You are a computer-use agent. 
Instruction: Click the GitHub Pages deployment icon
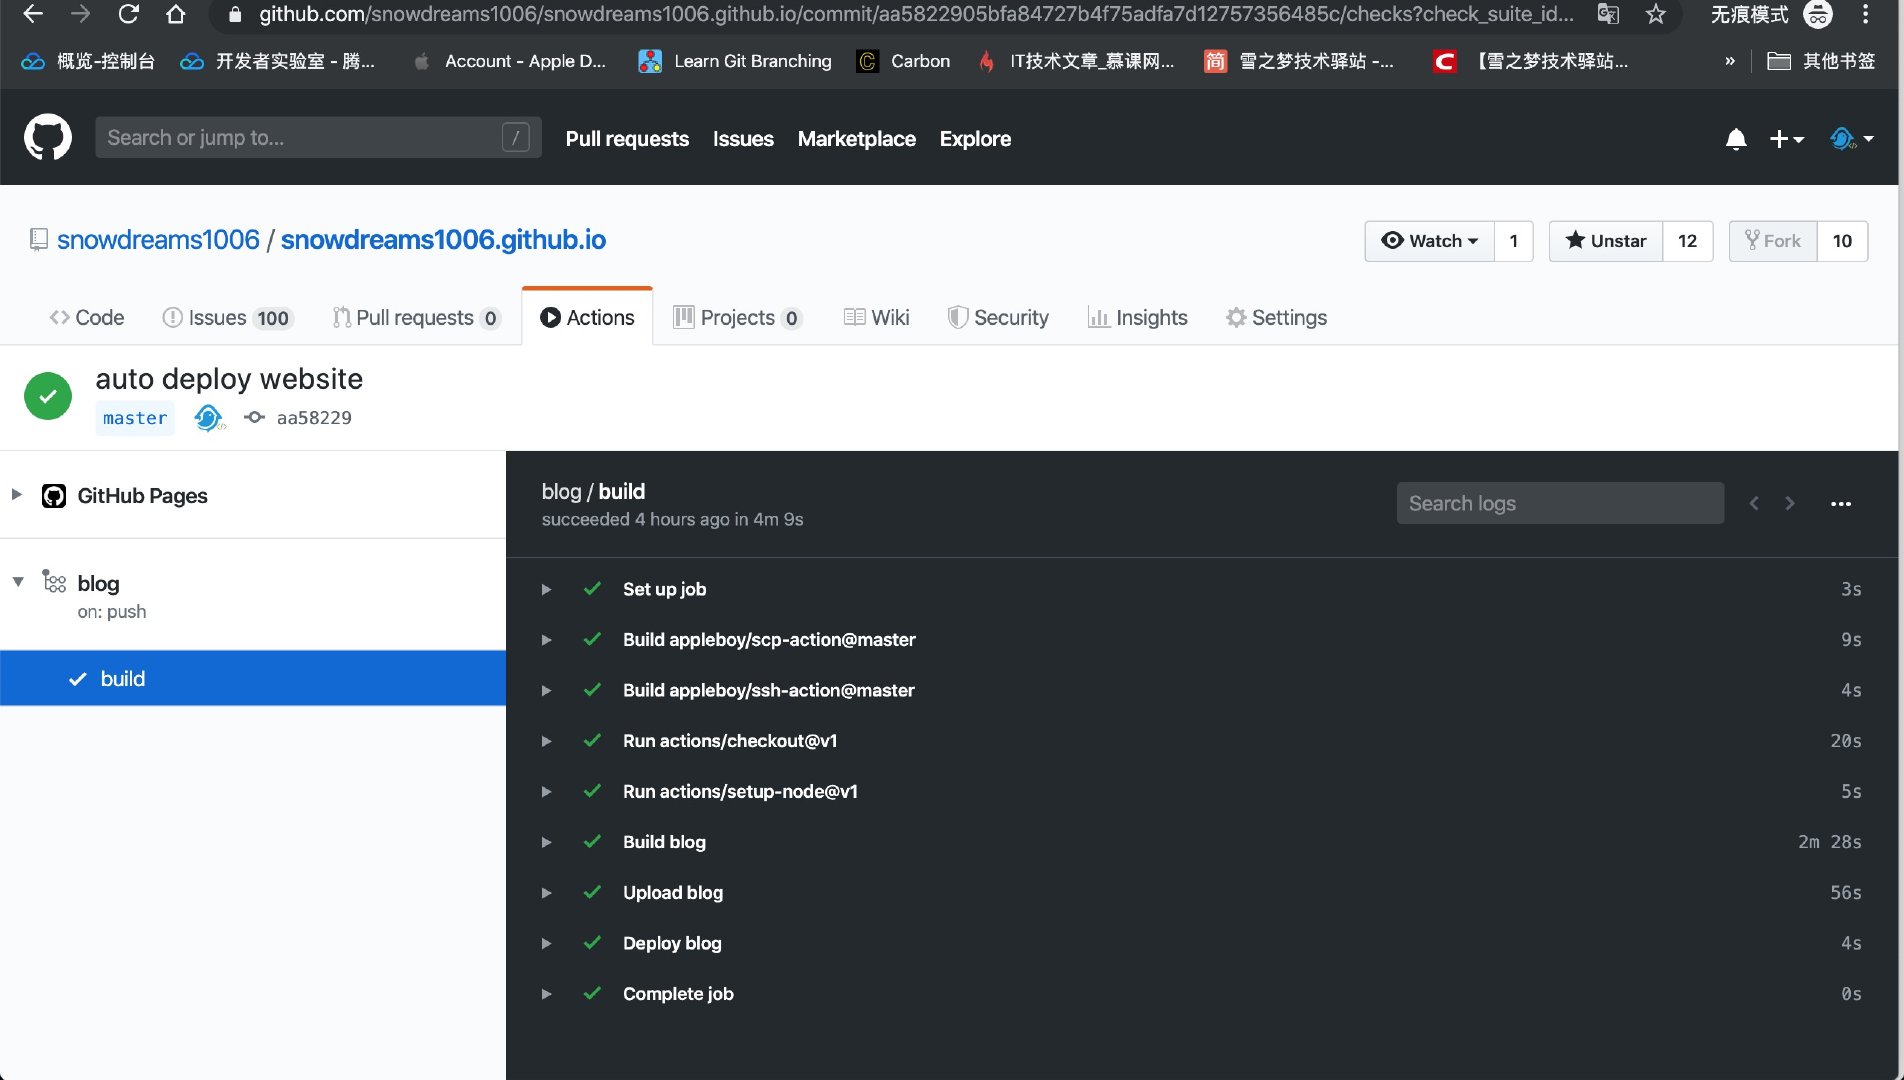click(x=53, y=495)
